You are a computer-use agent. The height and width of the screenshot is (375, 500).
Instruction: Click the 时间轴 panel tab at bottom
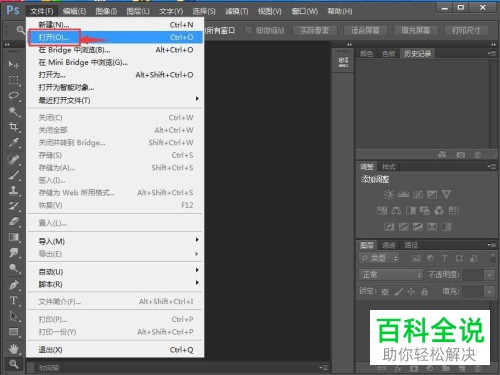pos(49,368)
